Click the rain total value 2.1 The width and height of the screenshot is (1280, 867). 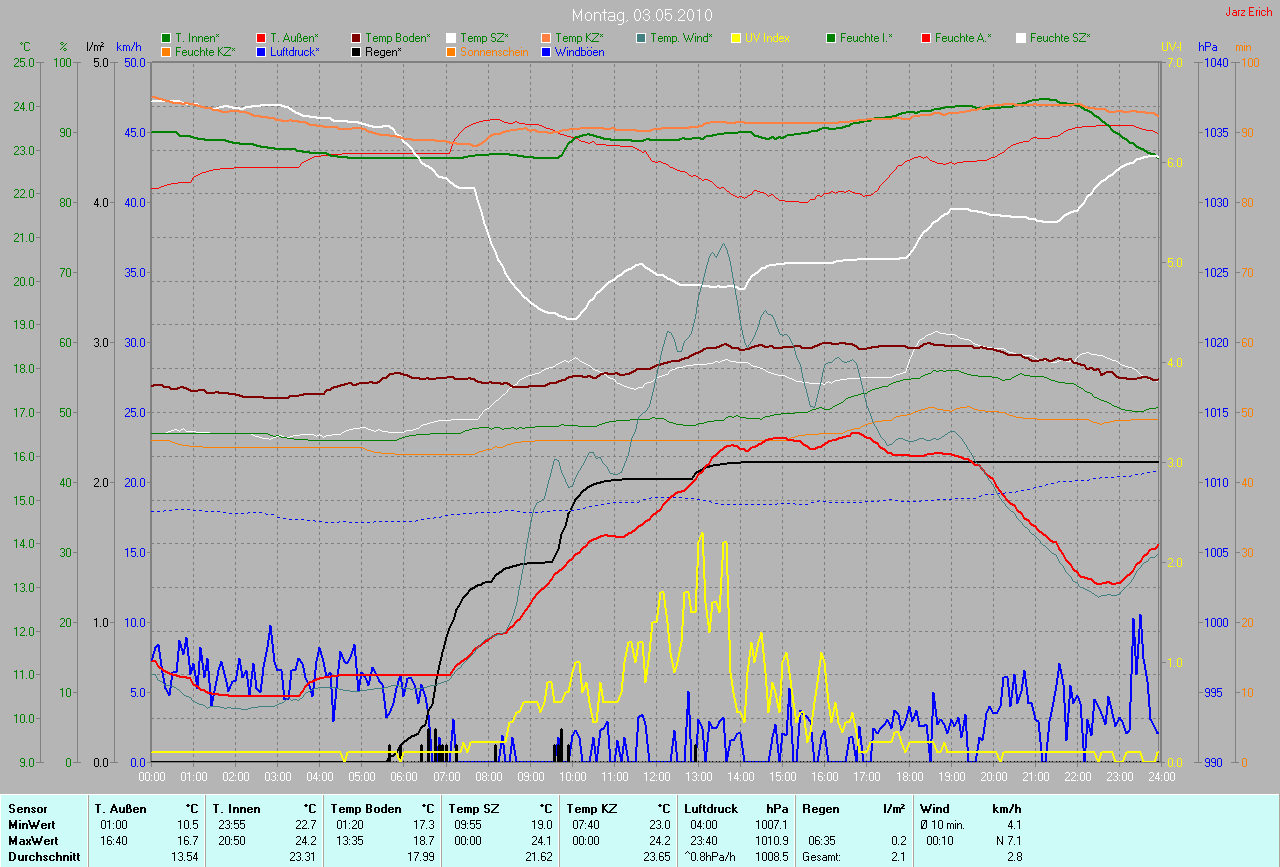click(x=900, y=857)
